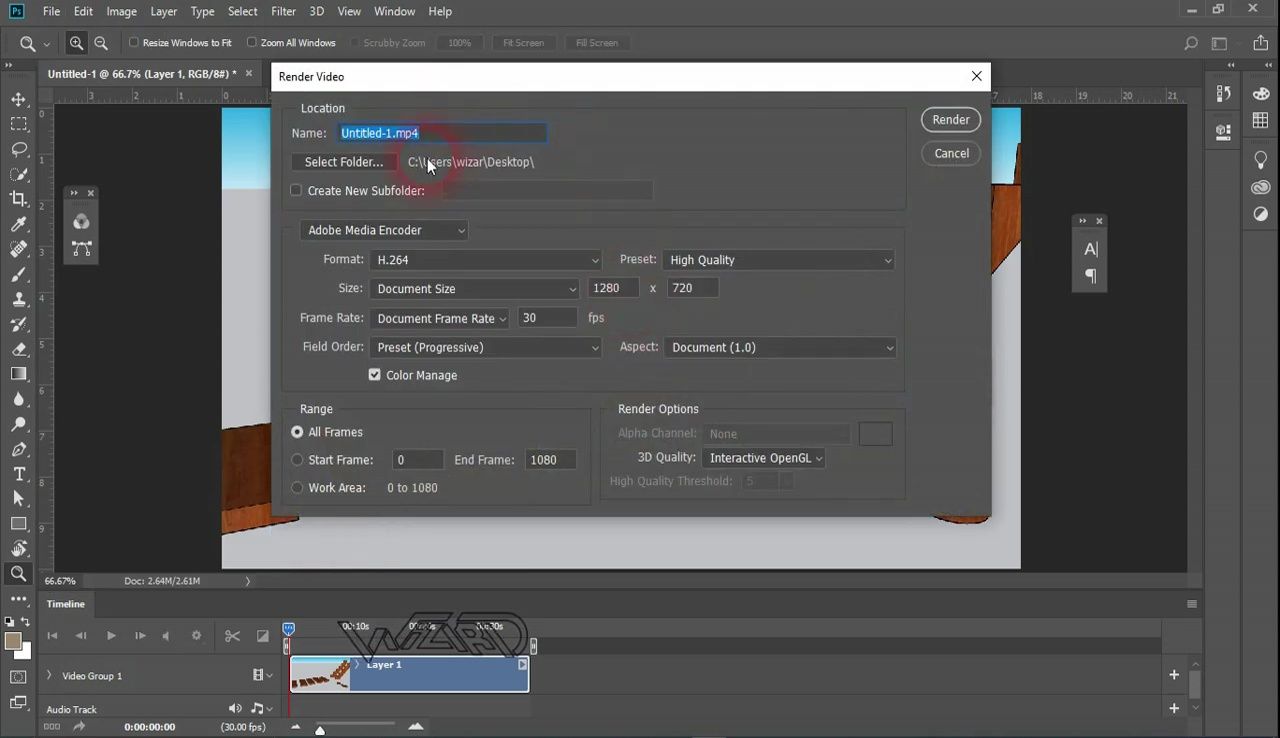Open the 3D menu
The image size is (1280, 738).
pos(316,11)
